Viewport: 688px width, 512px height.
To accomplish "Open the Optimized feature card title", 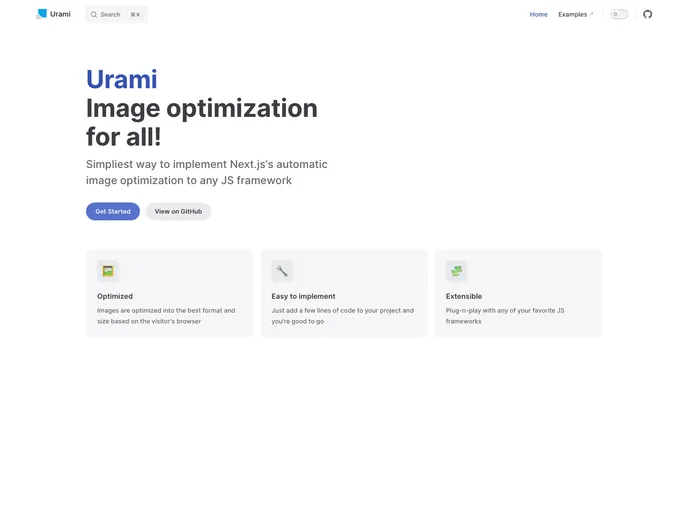I will (115, 296).
